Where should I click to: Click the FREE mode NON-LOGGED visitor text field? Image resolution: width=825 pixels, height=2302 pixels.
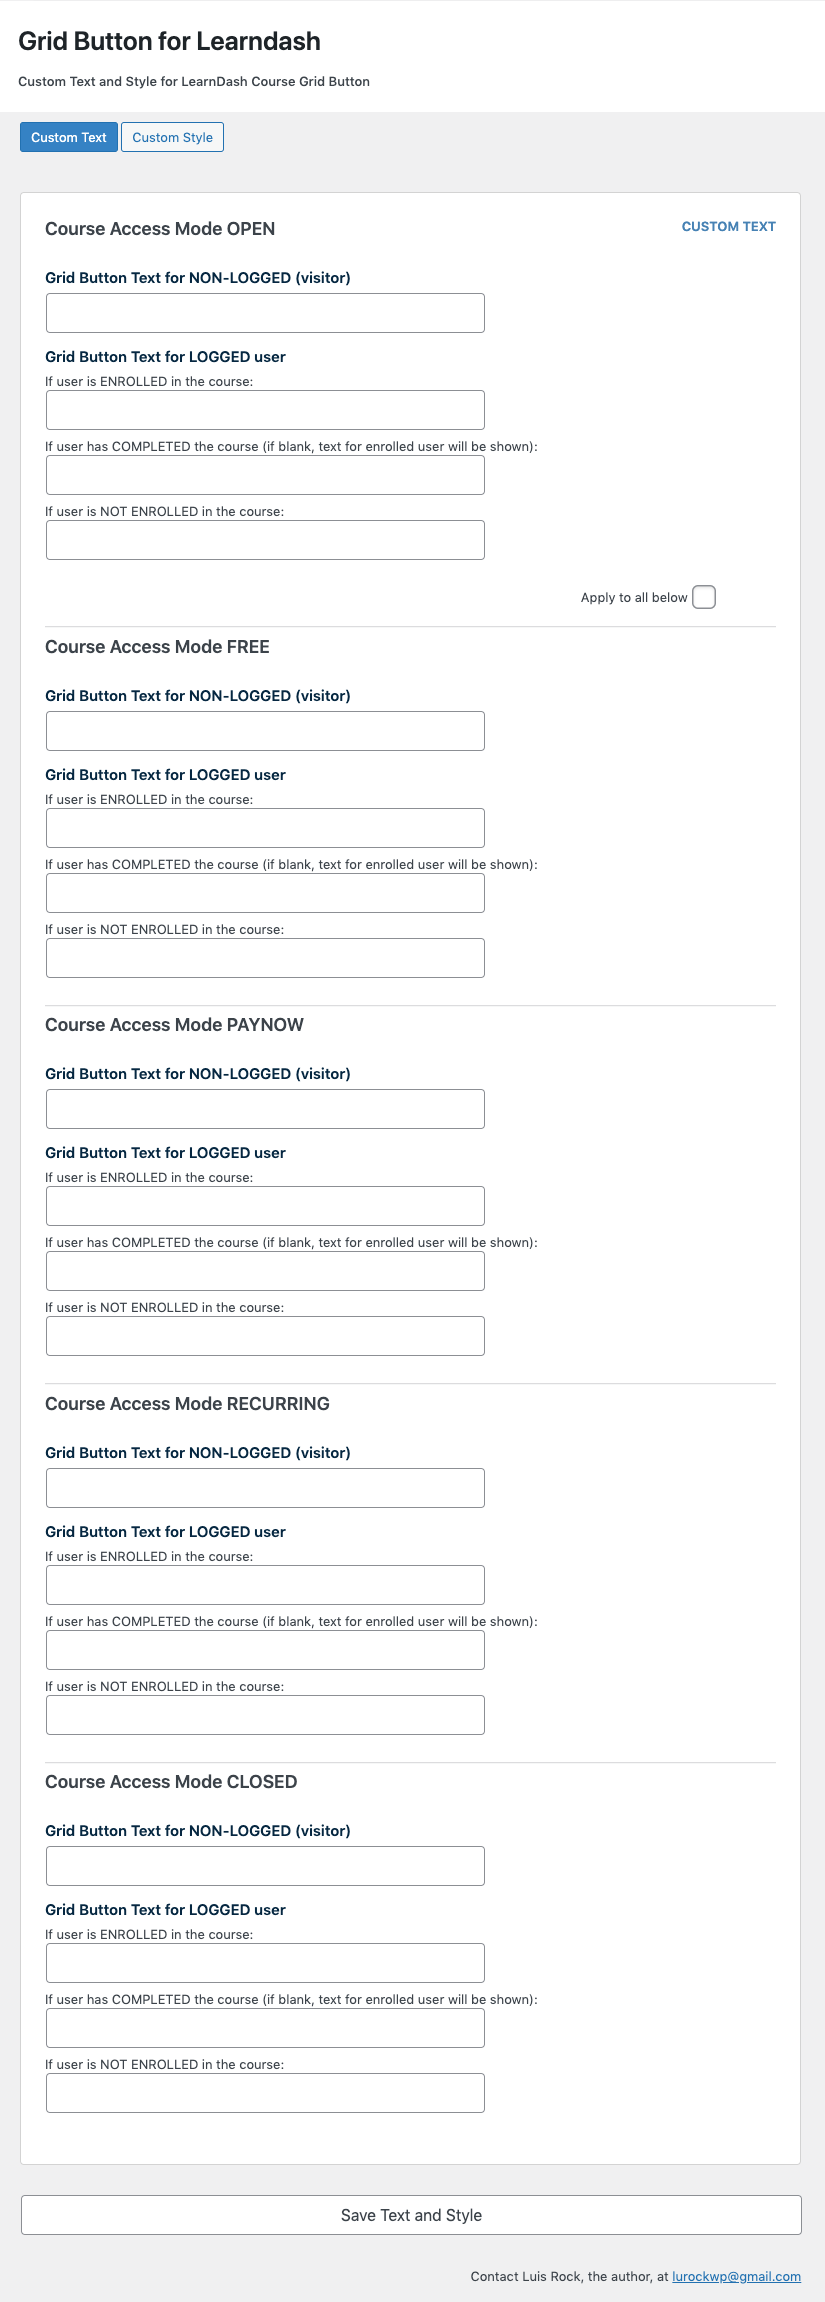tap(265, 731)
